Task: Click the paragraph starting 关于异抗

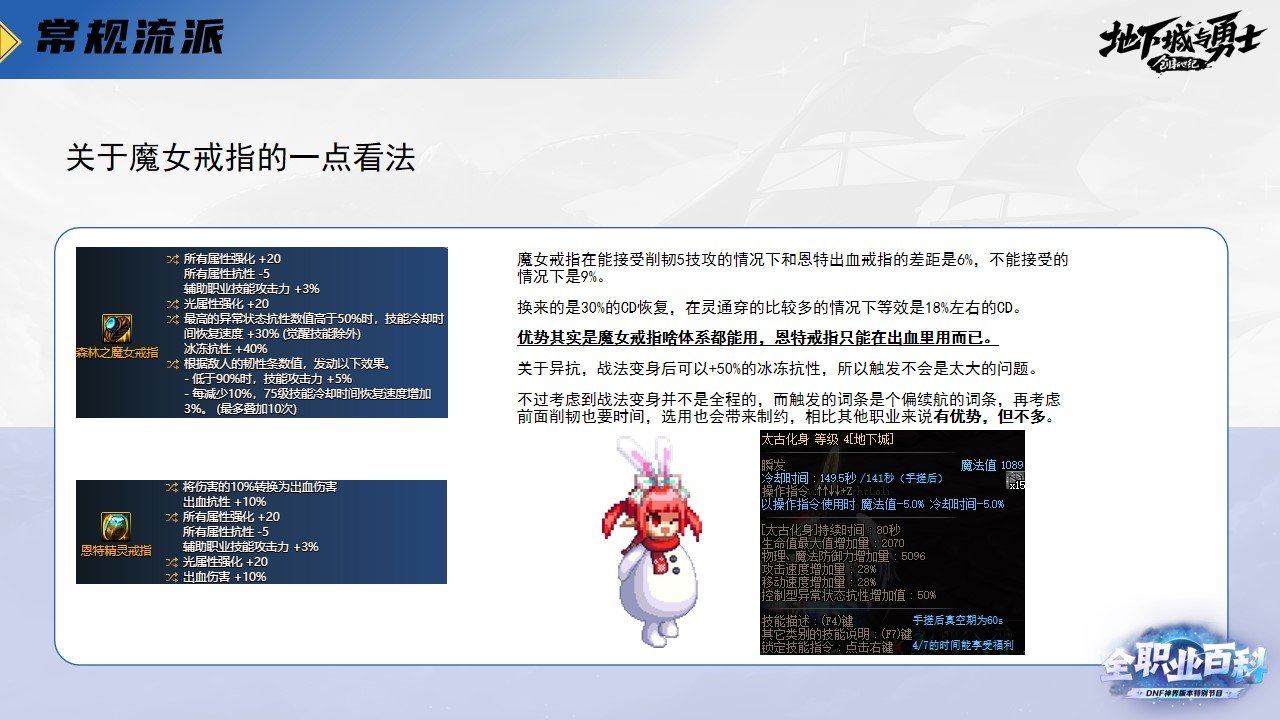Action: 779,367
